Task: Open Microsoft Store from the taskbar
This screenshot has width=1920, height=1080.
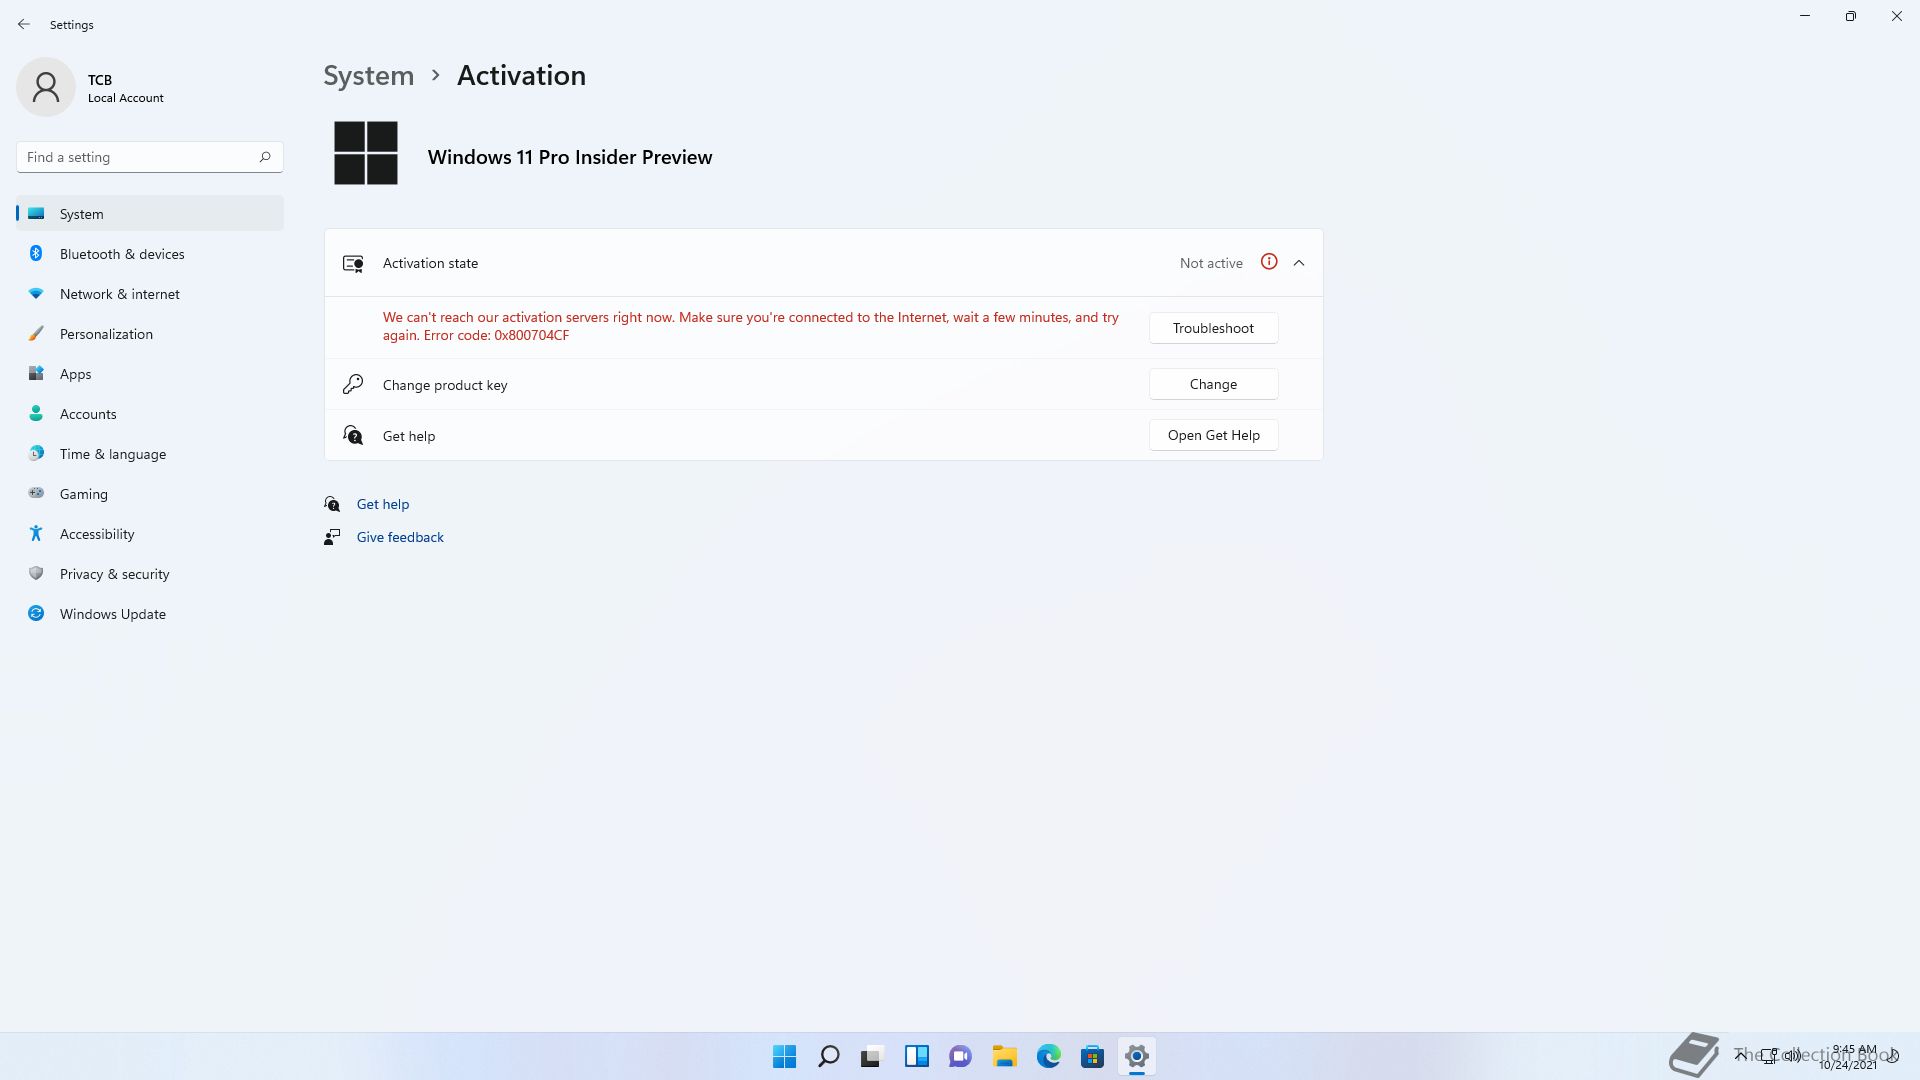Action: click(x=1093, y=1056)
